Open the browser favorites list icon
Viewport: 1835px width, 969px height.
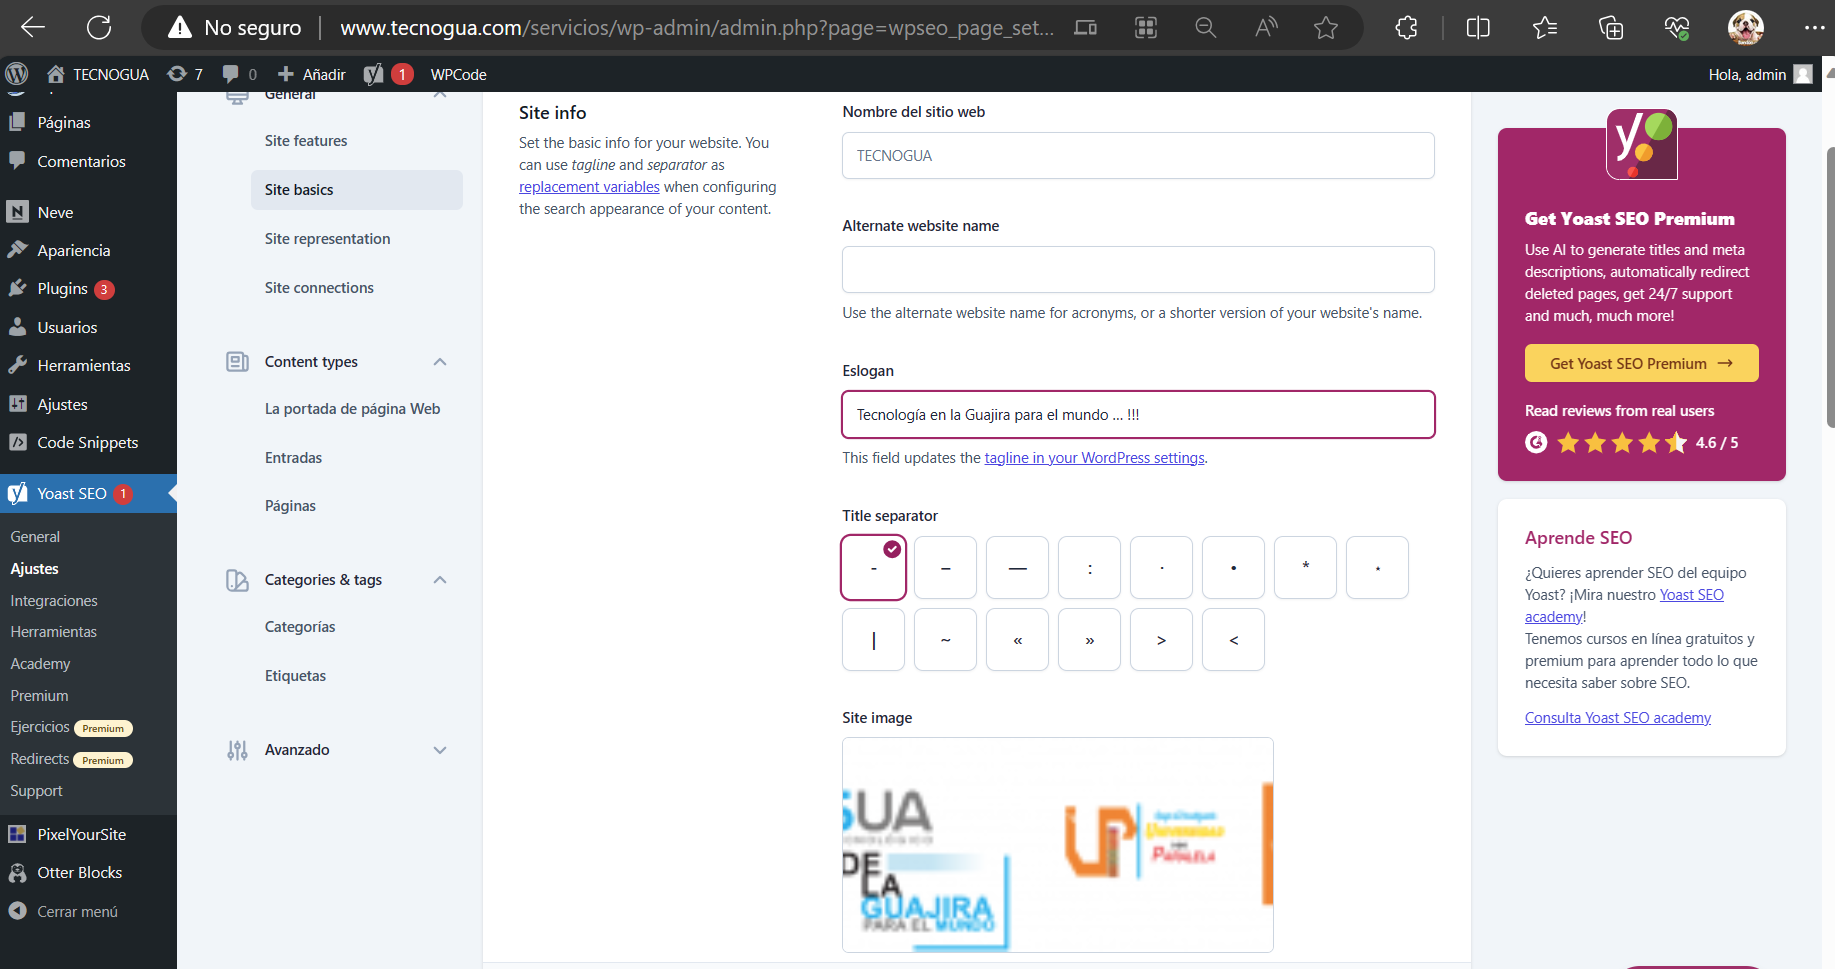(x=1545, y=28)
